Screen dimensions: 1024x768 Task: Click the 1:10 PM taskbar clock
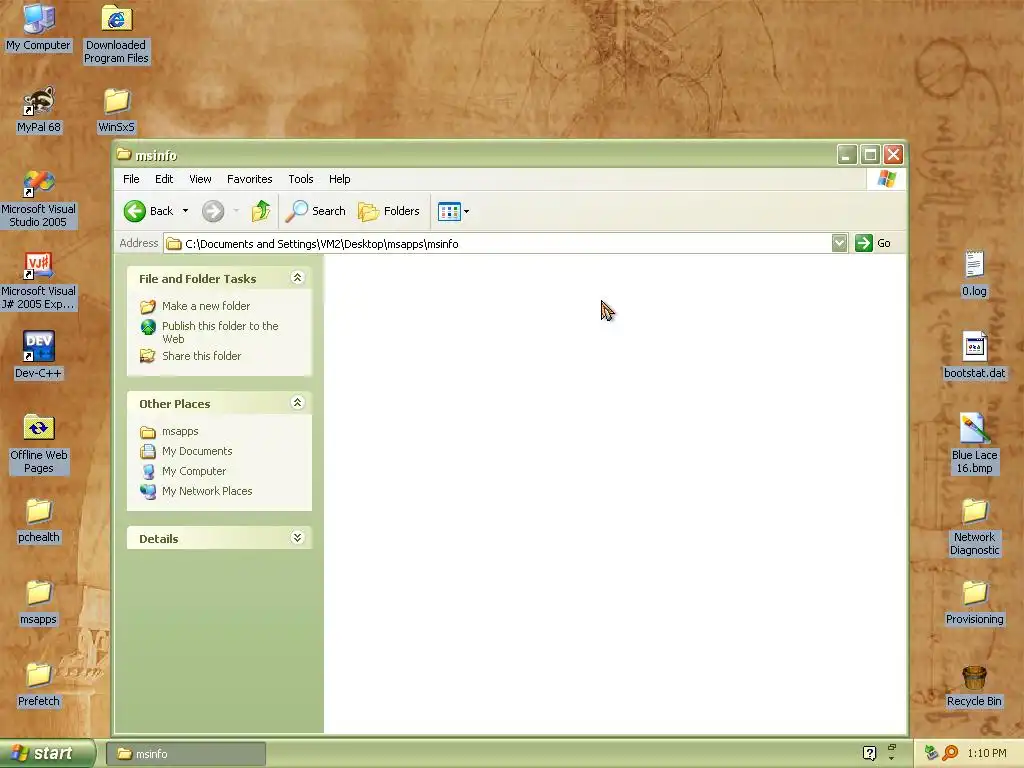987,753
